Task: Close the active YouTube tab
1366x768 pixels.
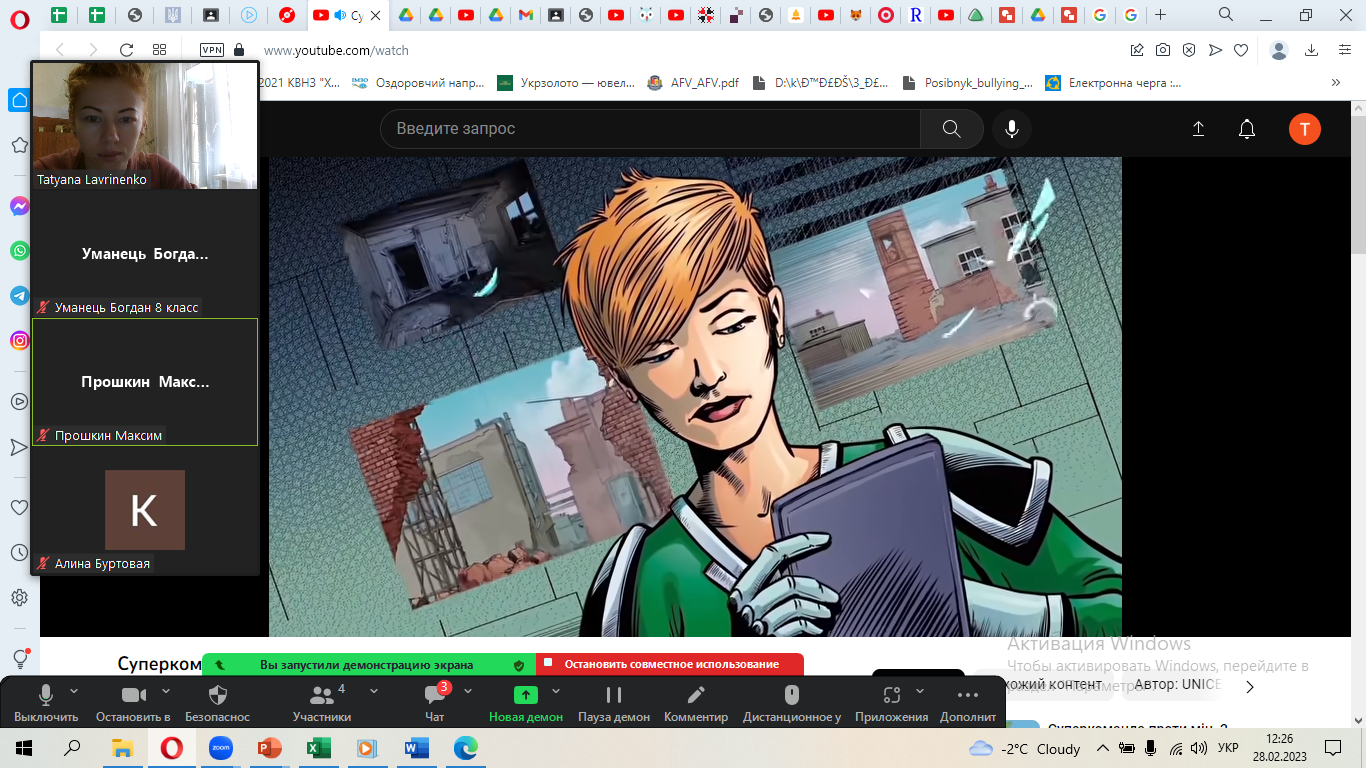Action: pos(378,15)
